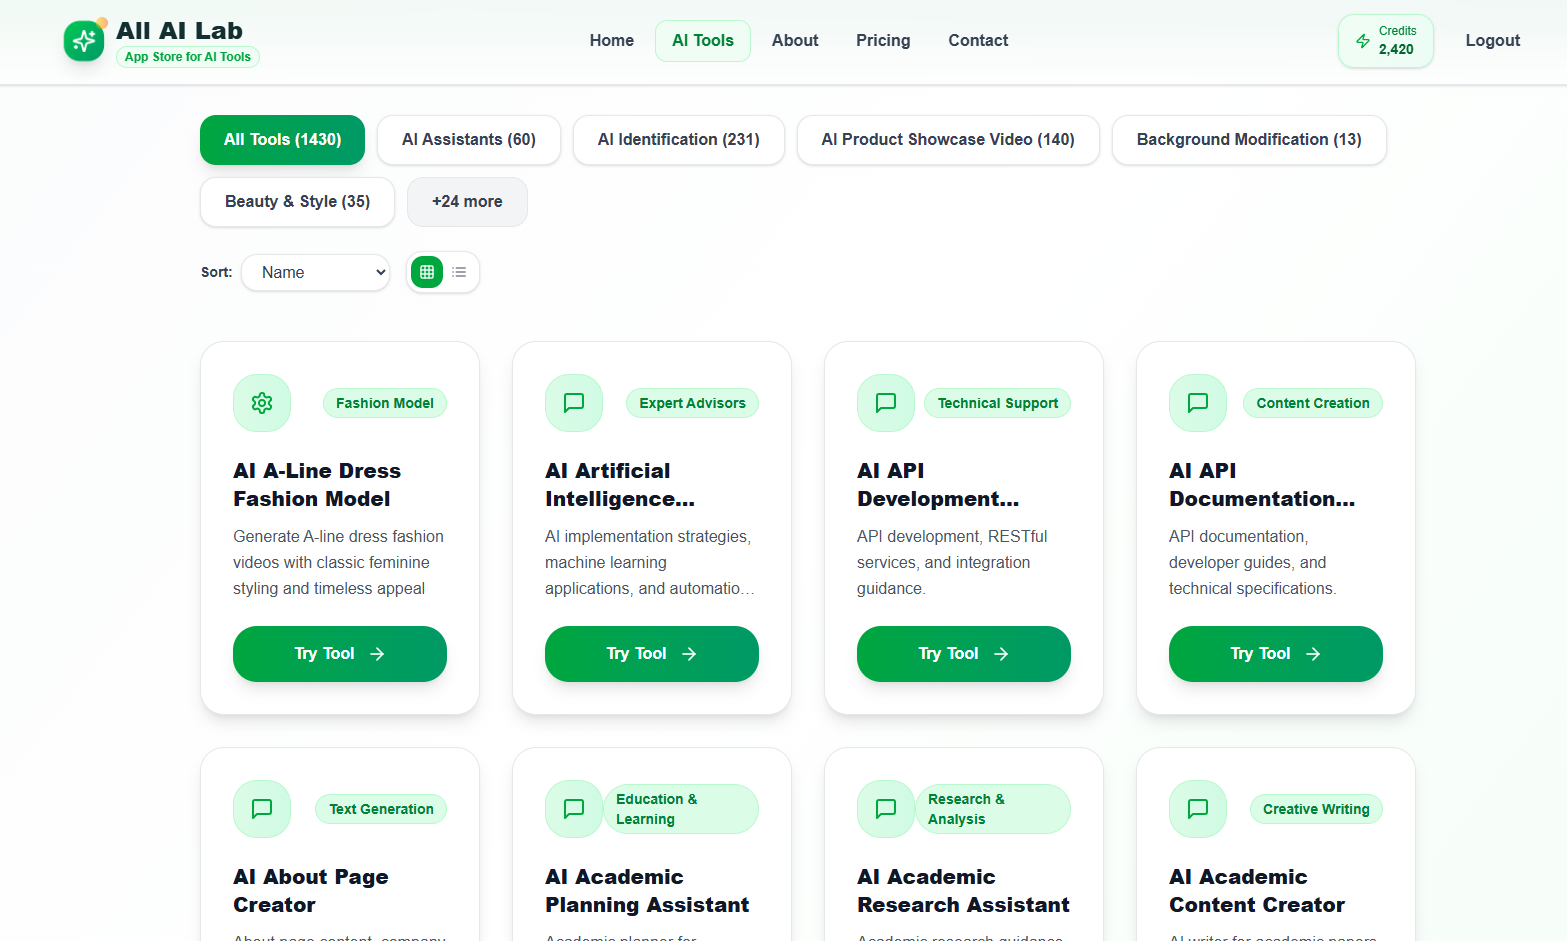The image size is (1567, 941).
Task: Click gear icon on A-Line Dress card
Action: (x=262, y=403)
